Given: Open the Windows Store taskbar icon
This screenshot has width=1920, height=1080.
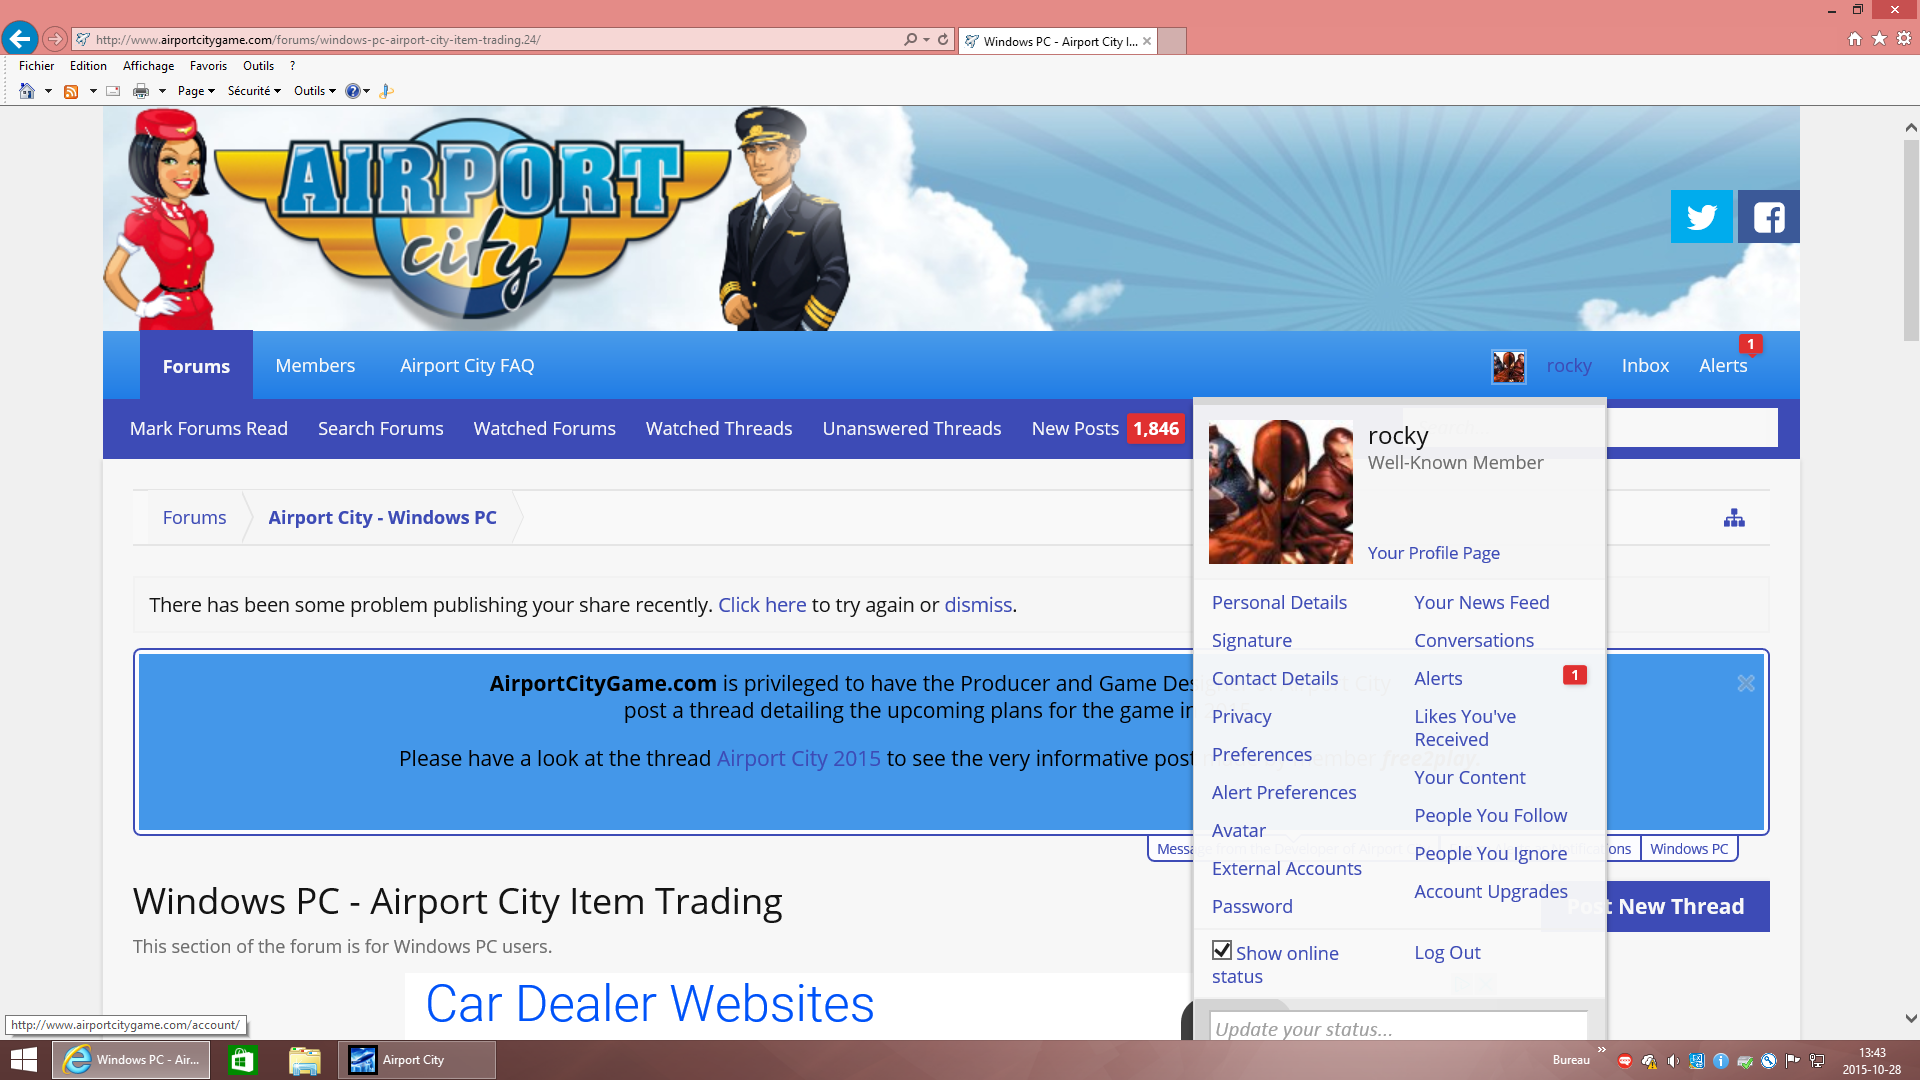Looking at the screenshot, I should pos(242,1060).
